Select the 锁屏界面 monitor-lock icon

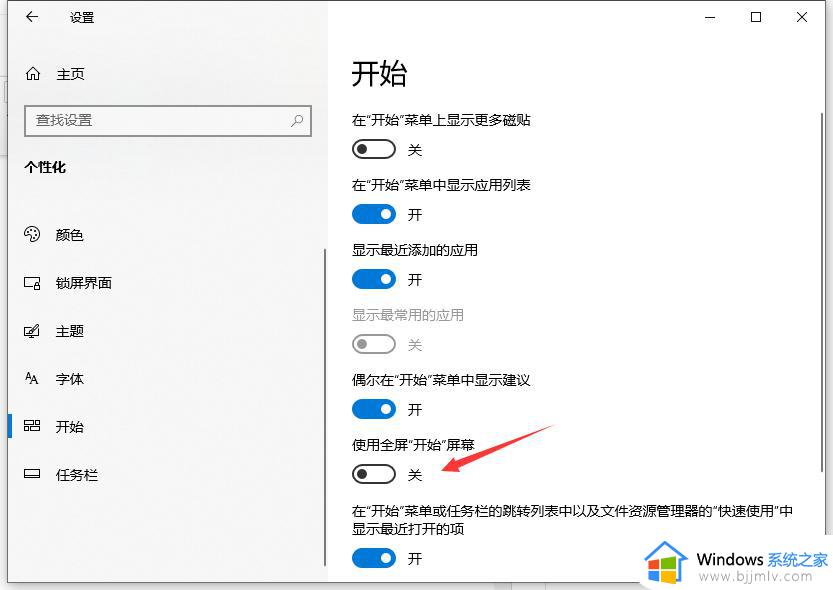point(32,283)
